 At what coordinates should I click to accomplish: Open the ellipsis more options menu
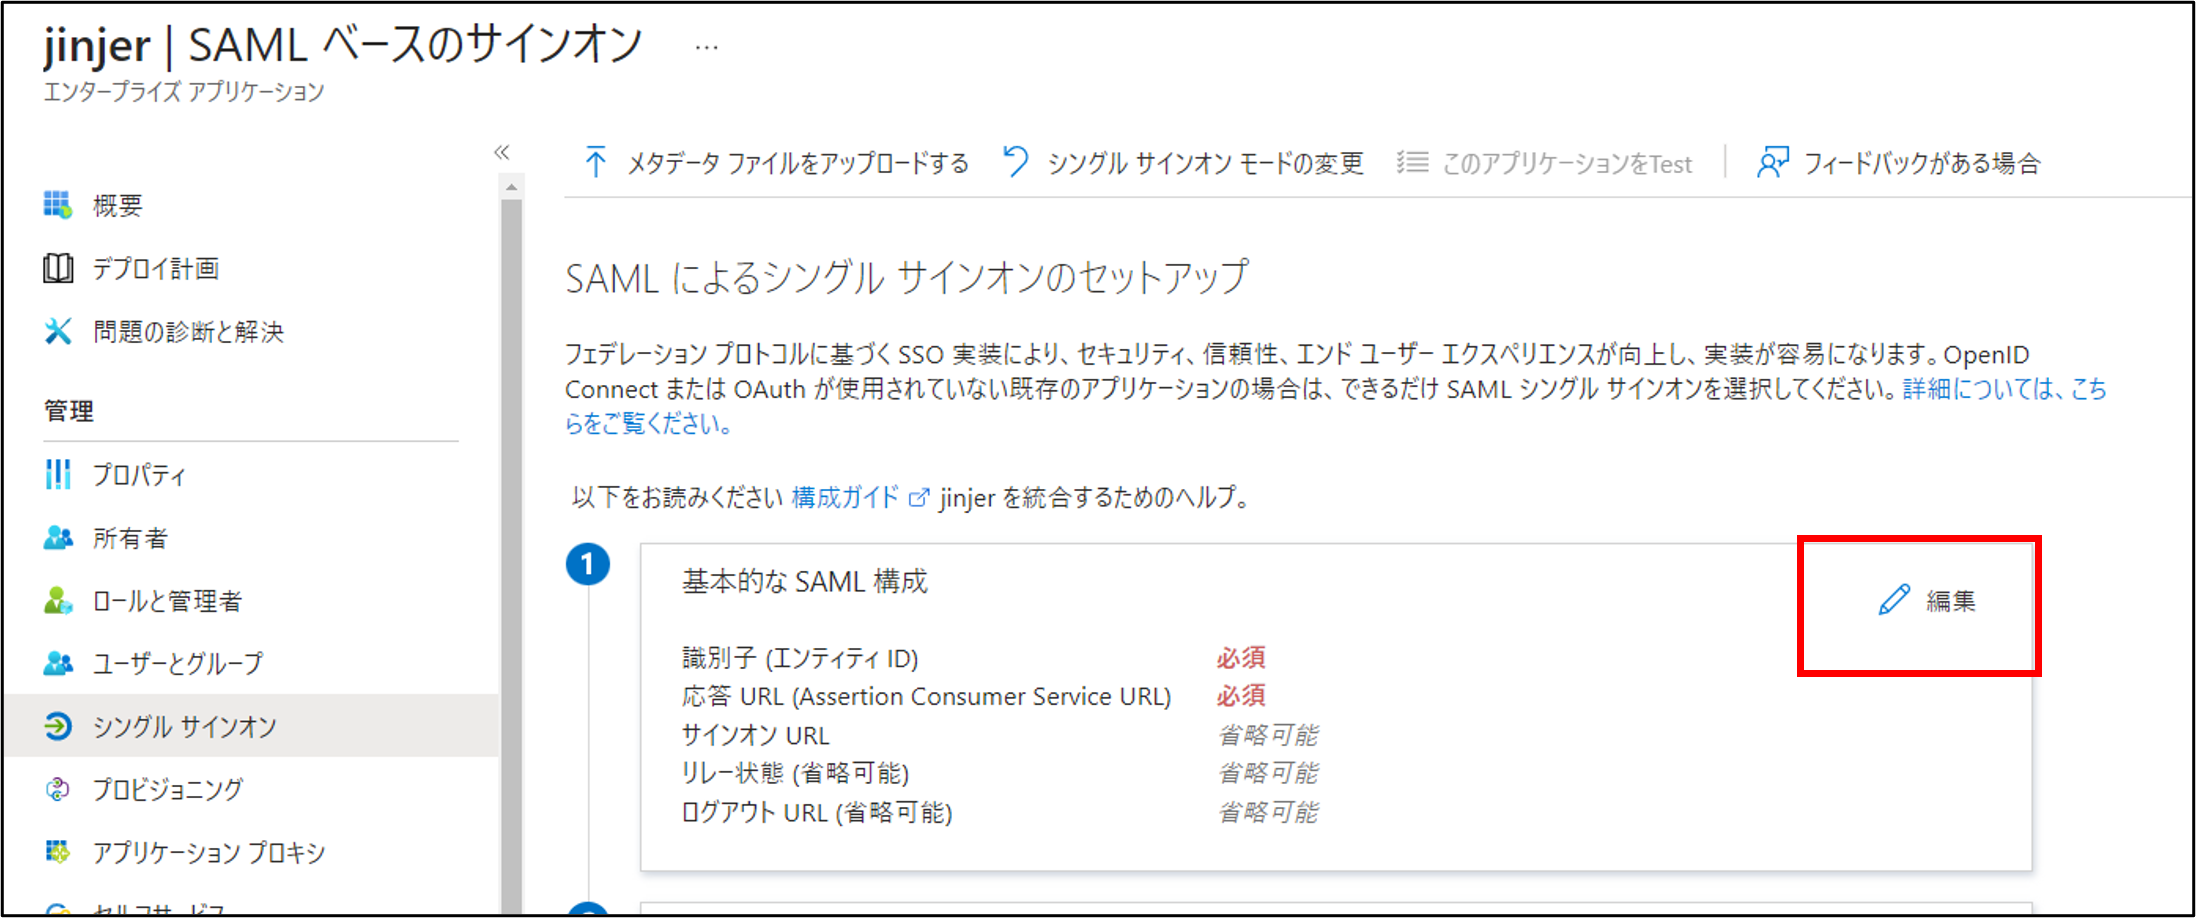click(706, 47)
